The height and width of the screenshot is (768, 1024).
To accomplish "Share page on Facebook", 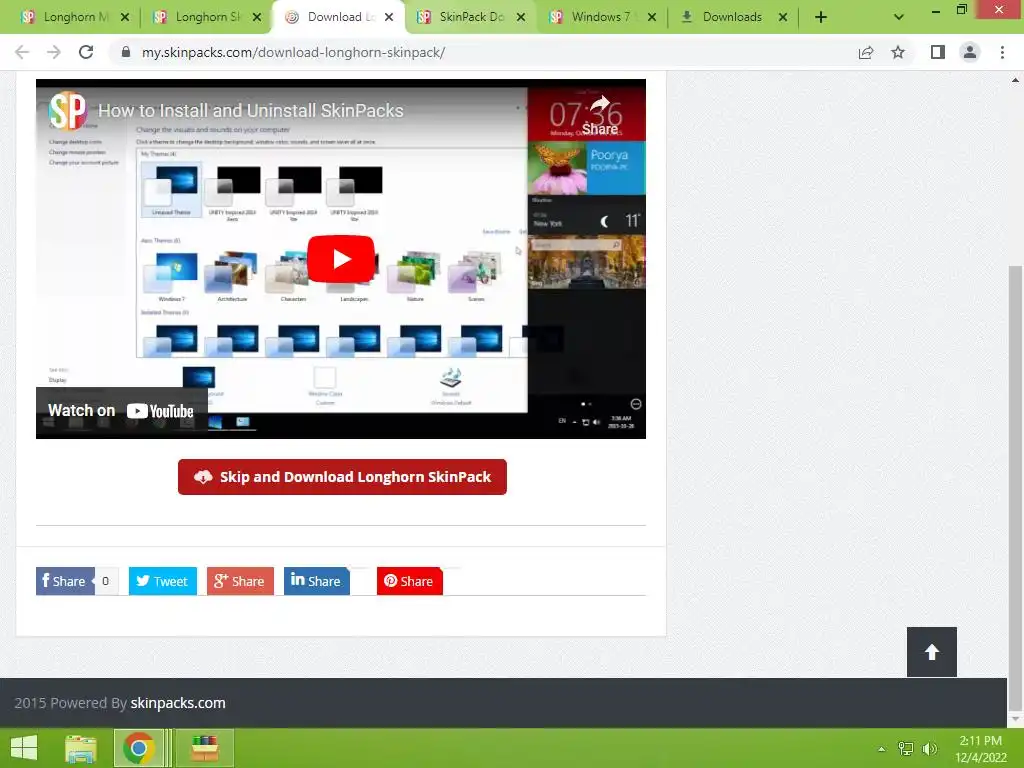I will tap(65, 581).
